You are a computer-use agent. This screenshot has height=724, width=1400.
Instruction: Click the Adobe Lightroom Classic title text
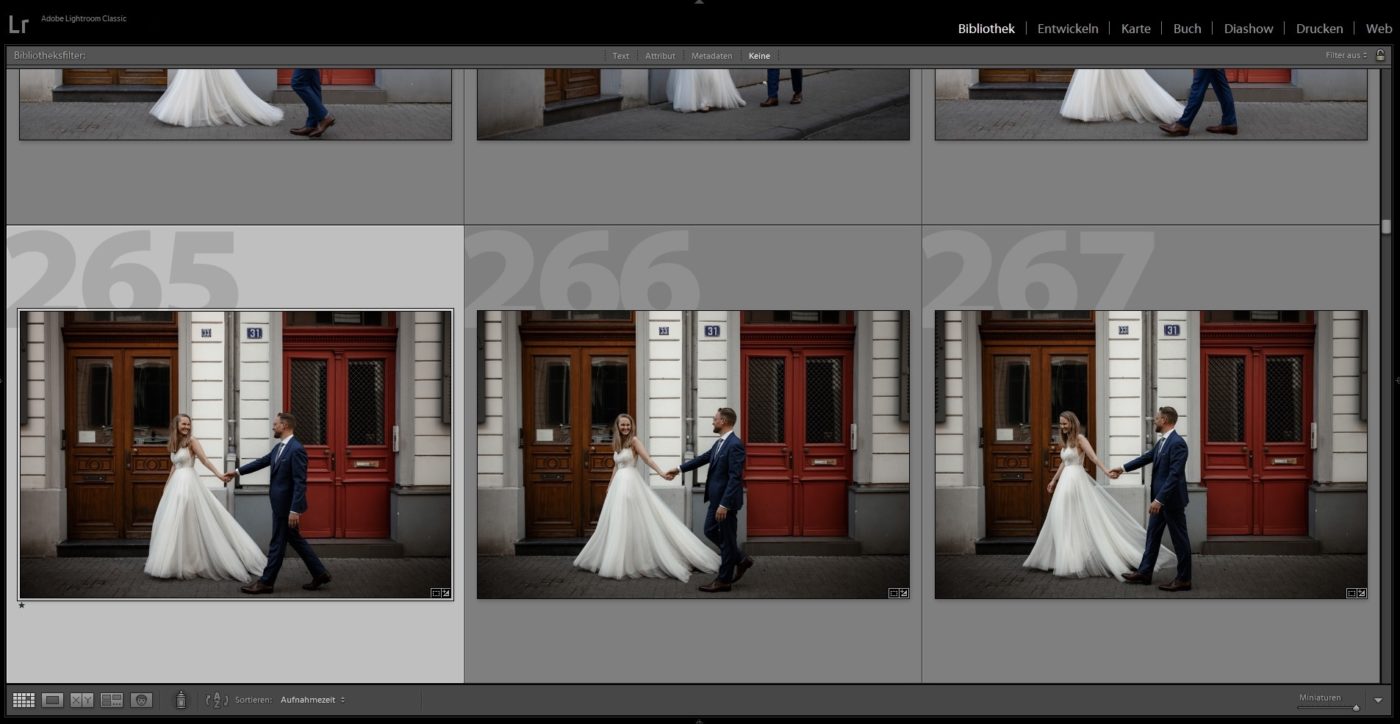pyautogui.click(x=84, y=19)
